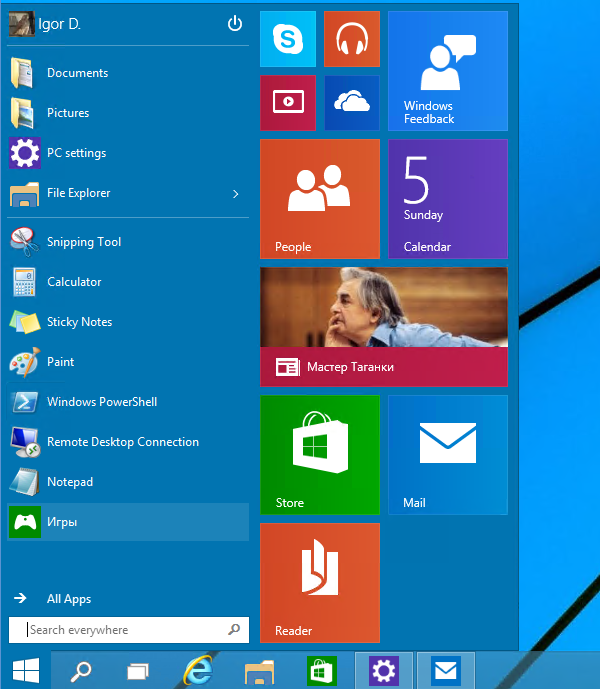
Task: Click the Search everywhere input box
Action: (128, 630)
